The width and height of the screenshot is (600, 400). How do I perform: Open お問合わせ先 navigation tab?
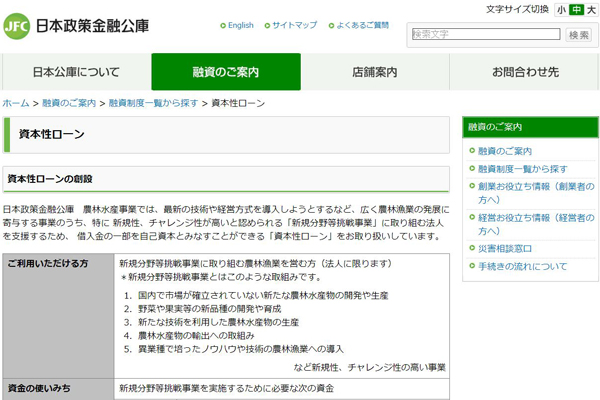tap(525, 72)
